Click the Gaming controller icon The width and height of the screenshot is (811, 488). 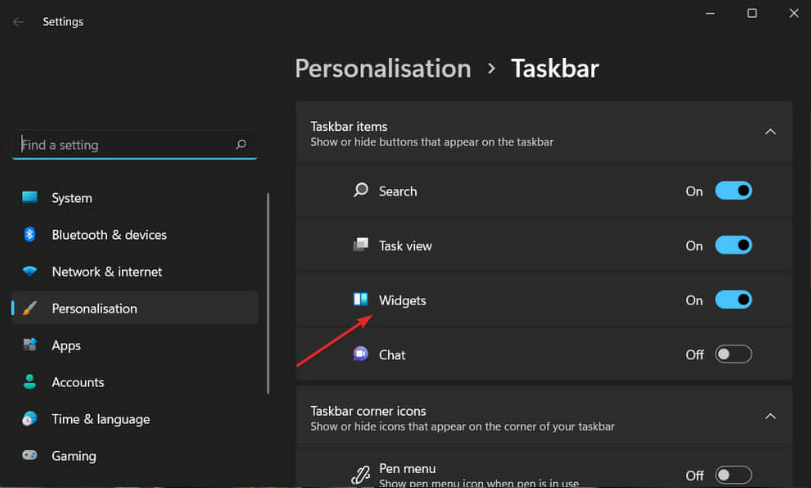pos(30,456)
